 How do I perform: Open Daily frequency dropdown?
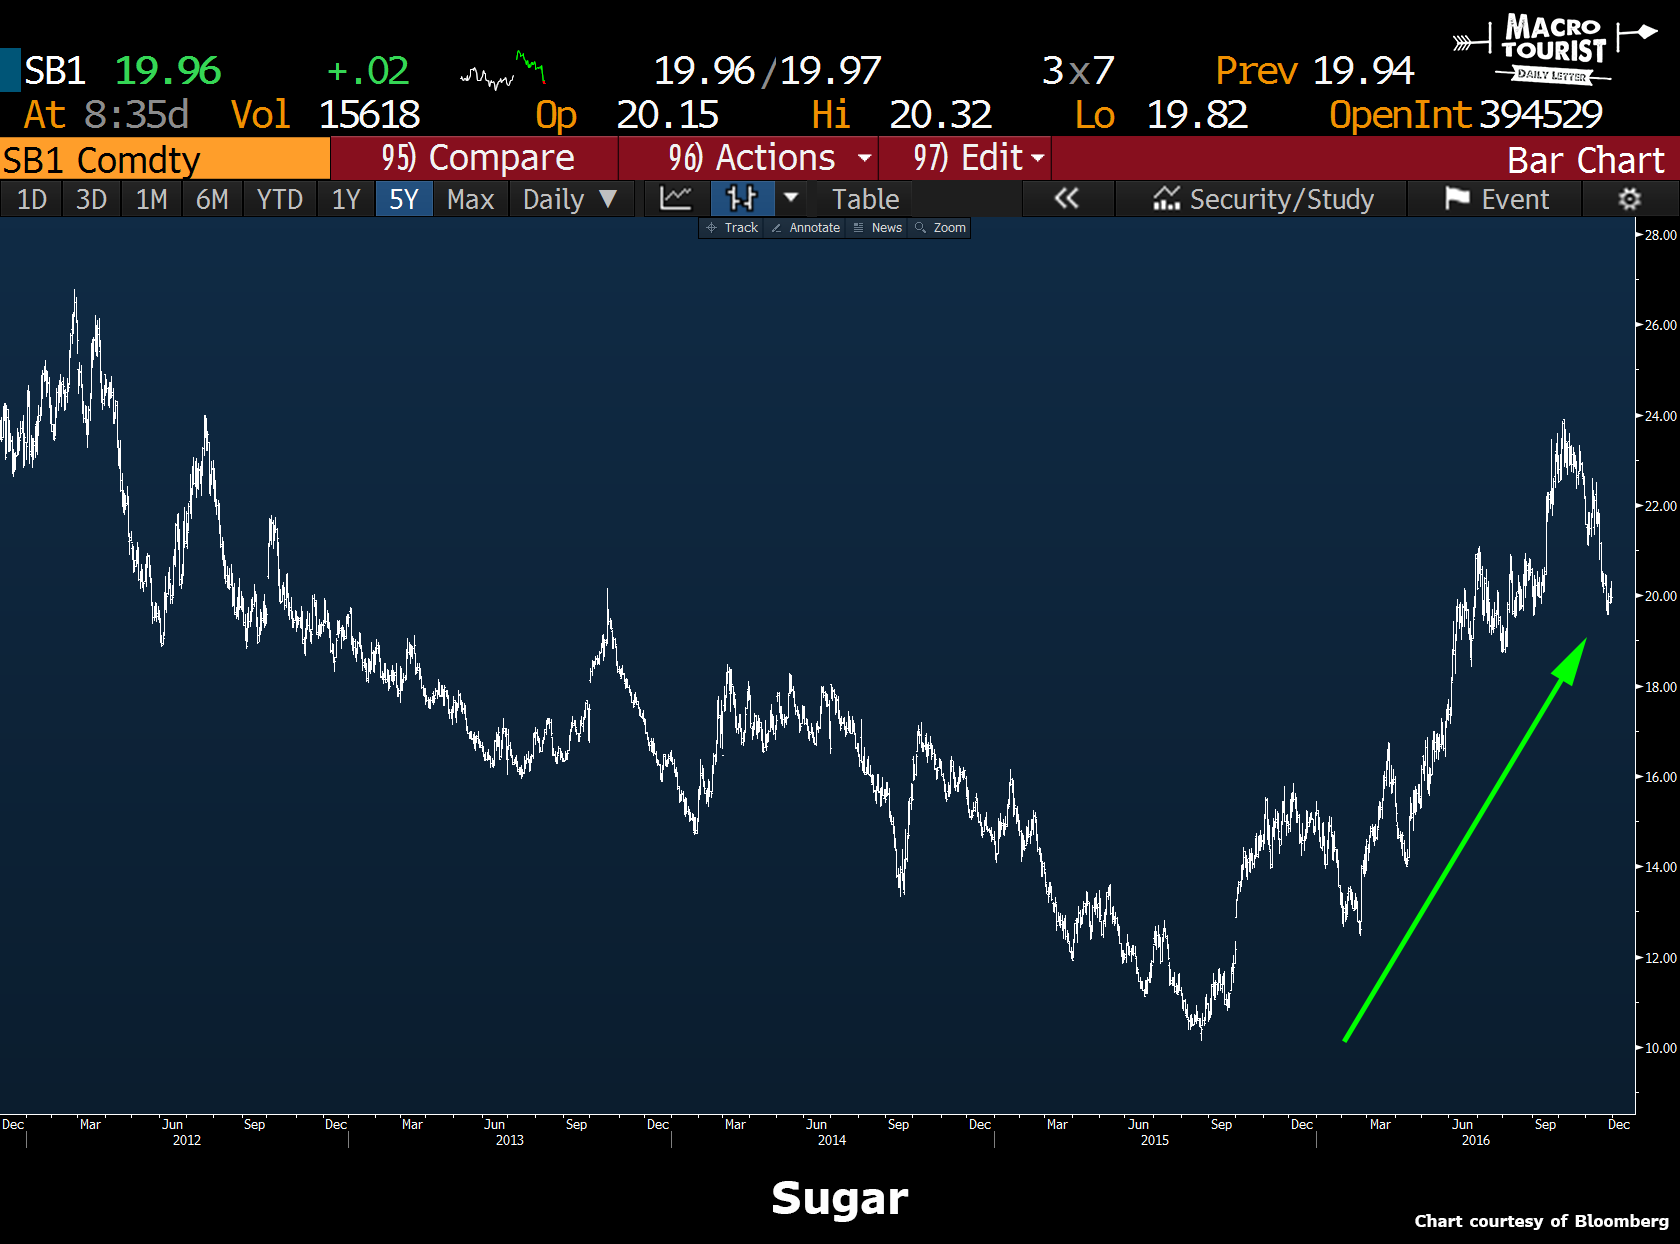(570, 199)
